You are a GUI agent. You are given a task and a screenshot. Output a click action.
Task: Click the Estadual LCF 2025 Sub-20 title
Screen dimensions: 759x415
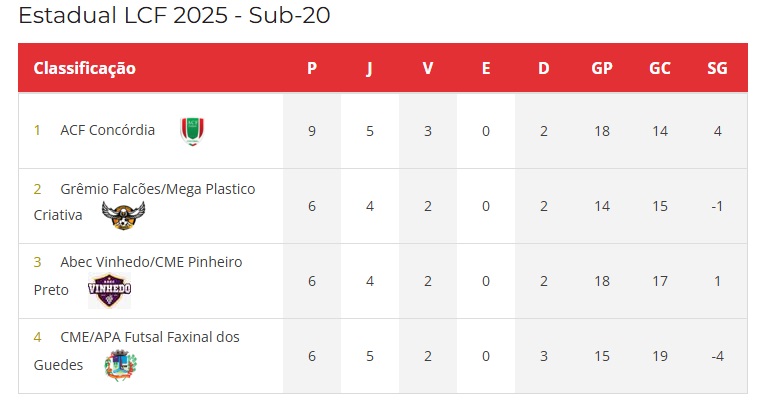175,16
